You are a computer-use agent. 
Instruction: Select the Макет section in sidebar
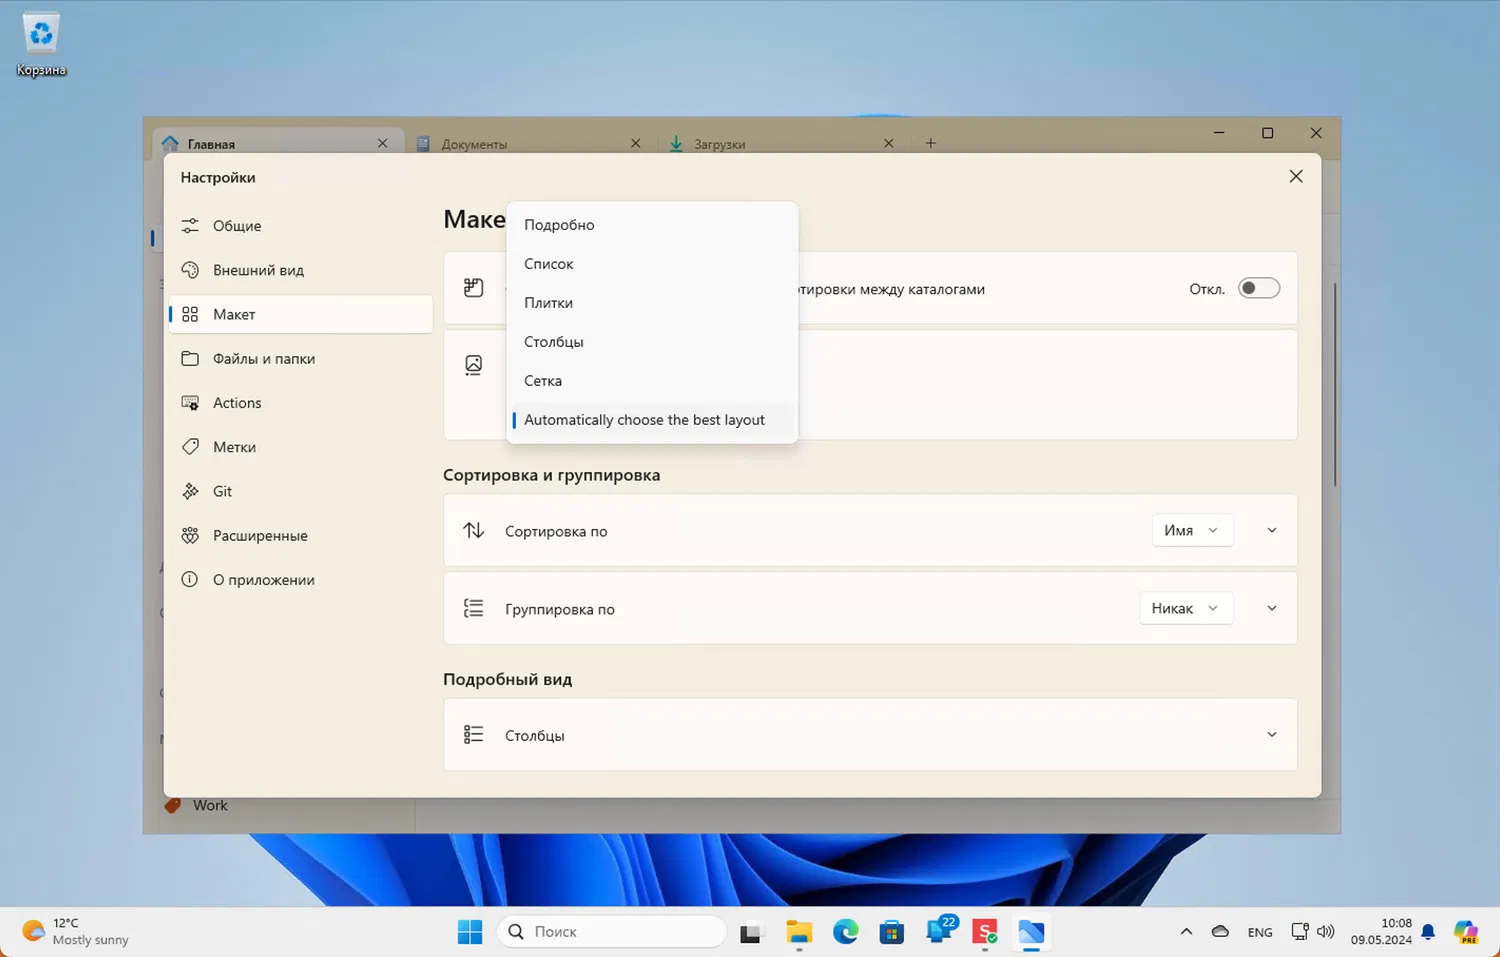click(x=300, y=314)
